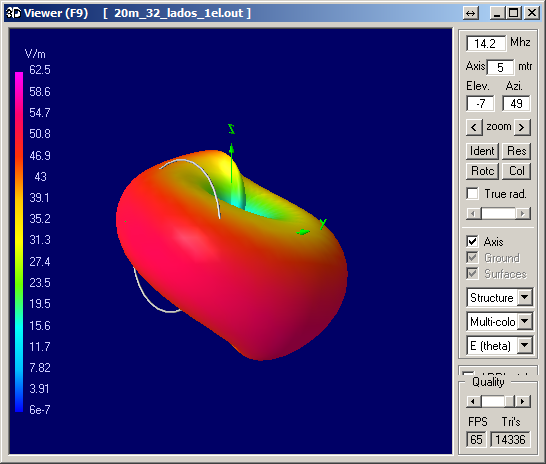
Task: Click the Rotc button
Action: [x=482, y=171]
